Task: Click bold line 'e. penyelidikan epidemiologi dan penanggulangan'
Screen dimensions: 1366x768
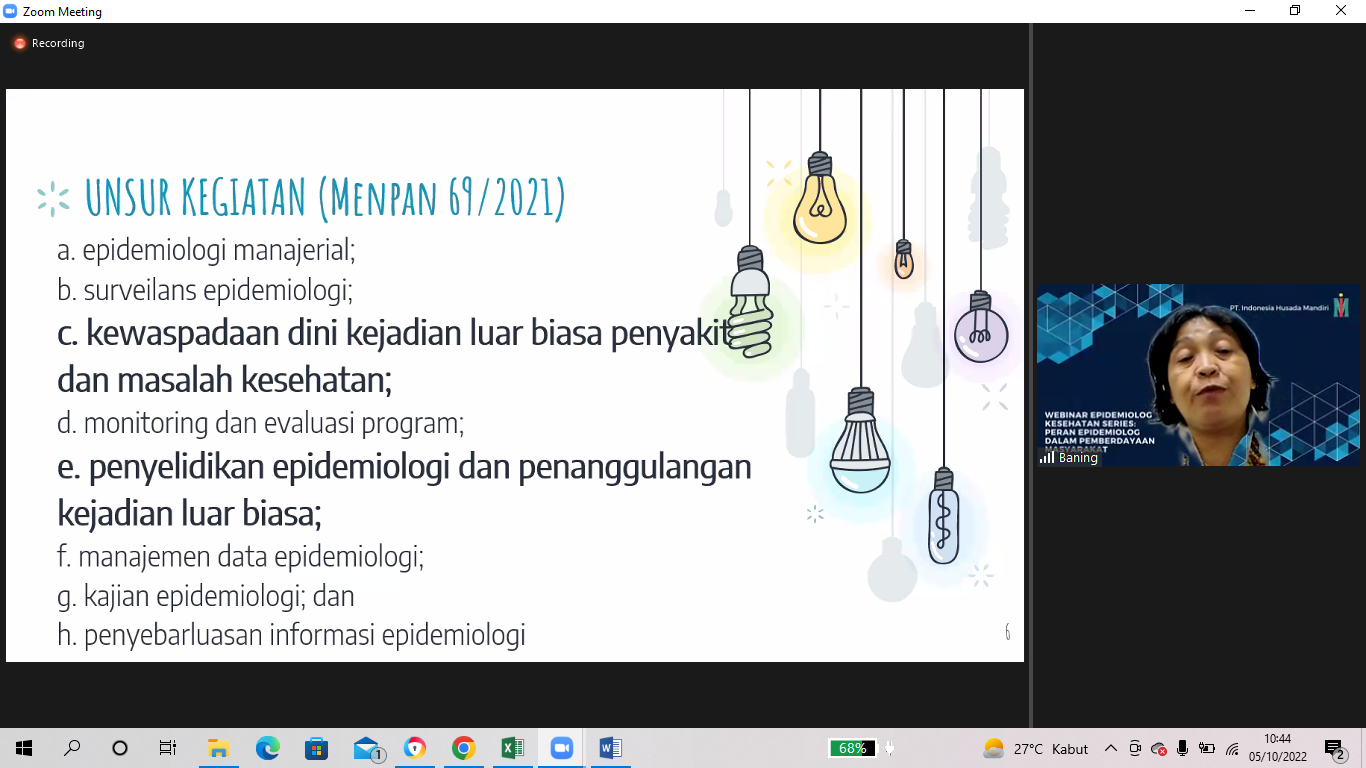Action: coord(404,467)
